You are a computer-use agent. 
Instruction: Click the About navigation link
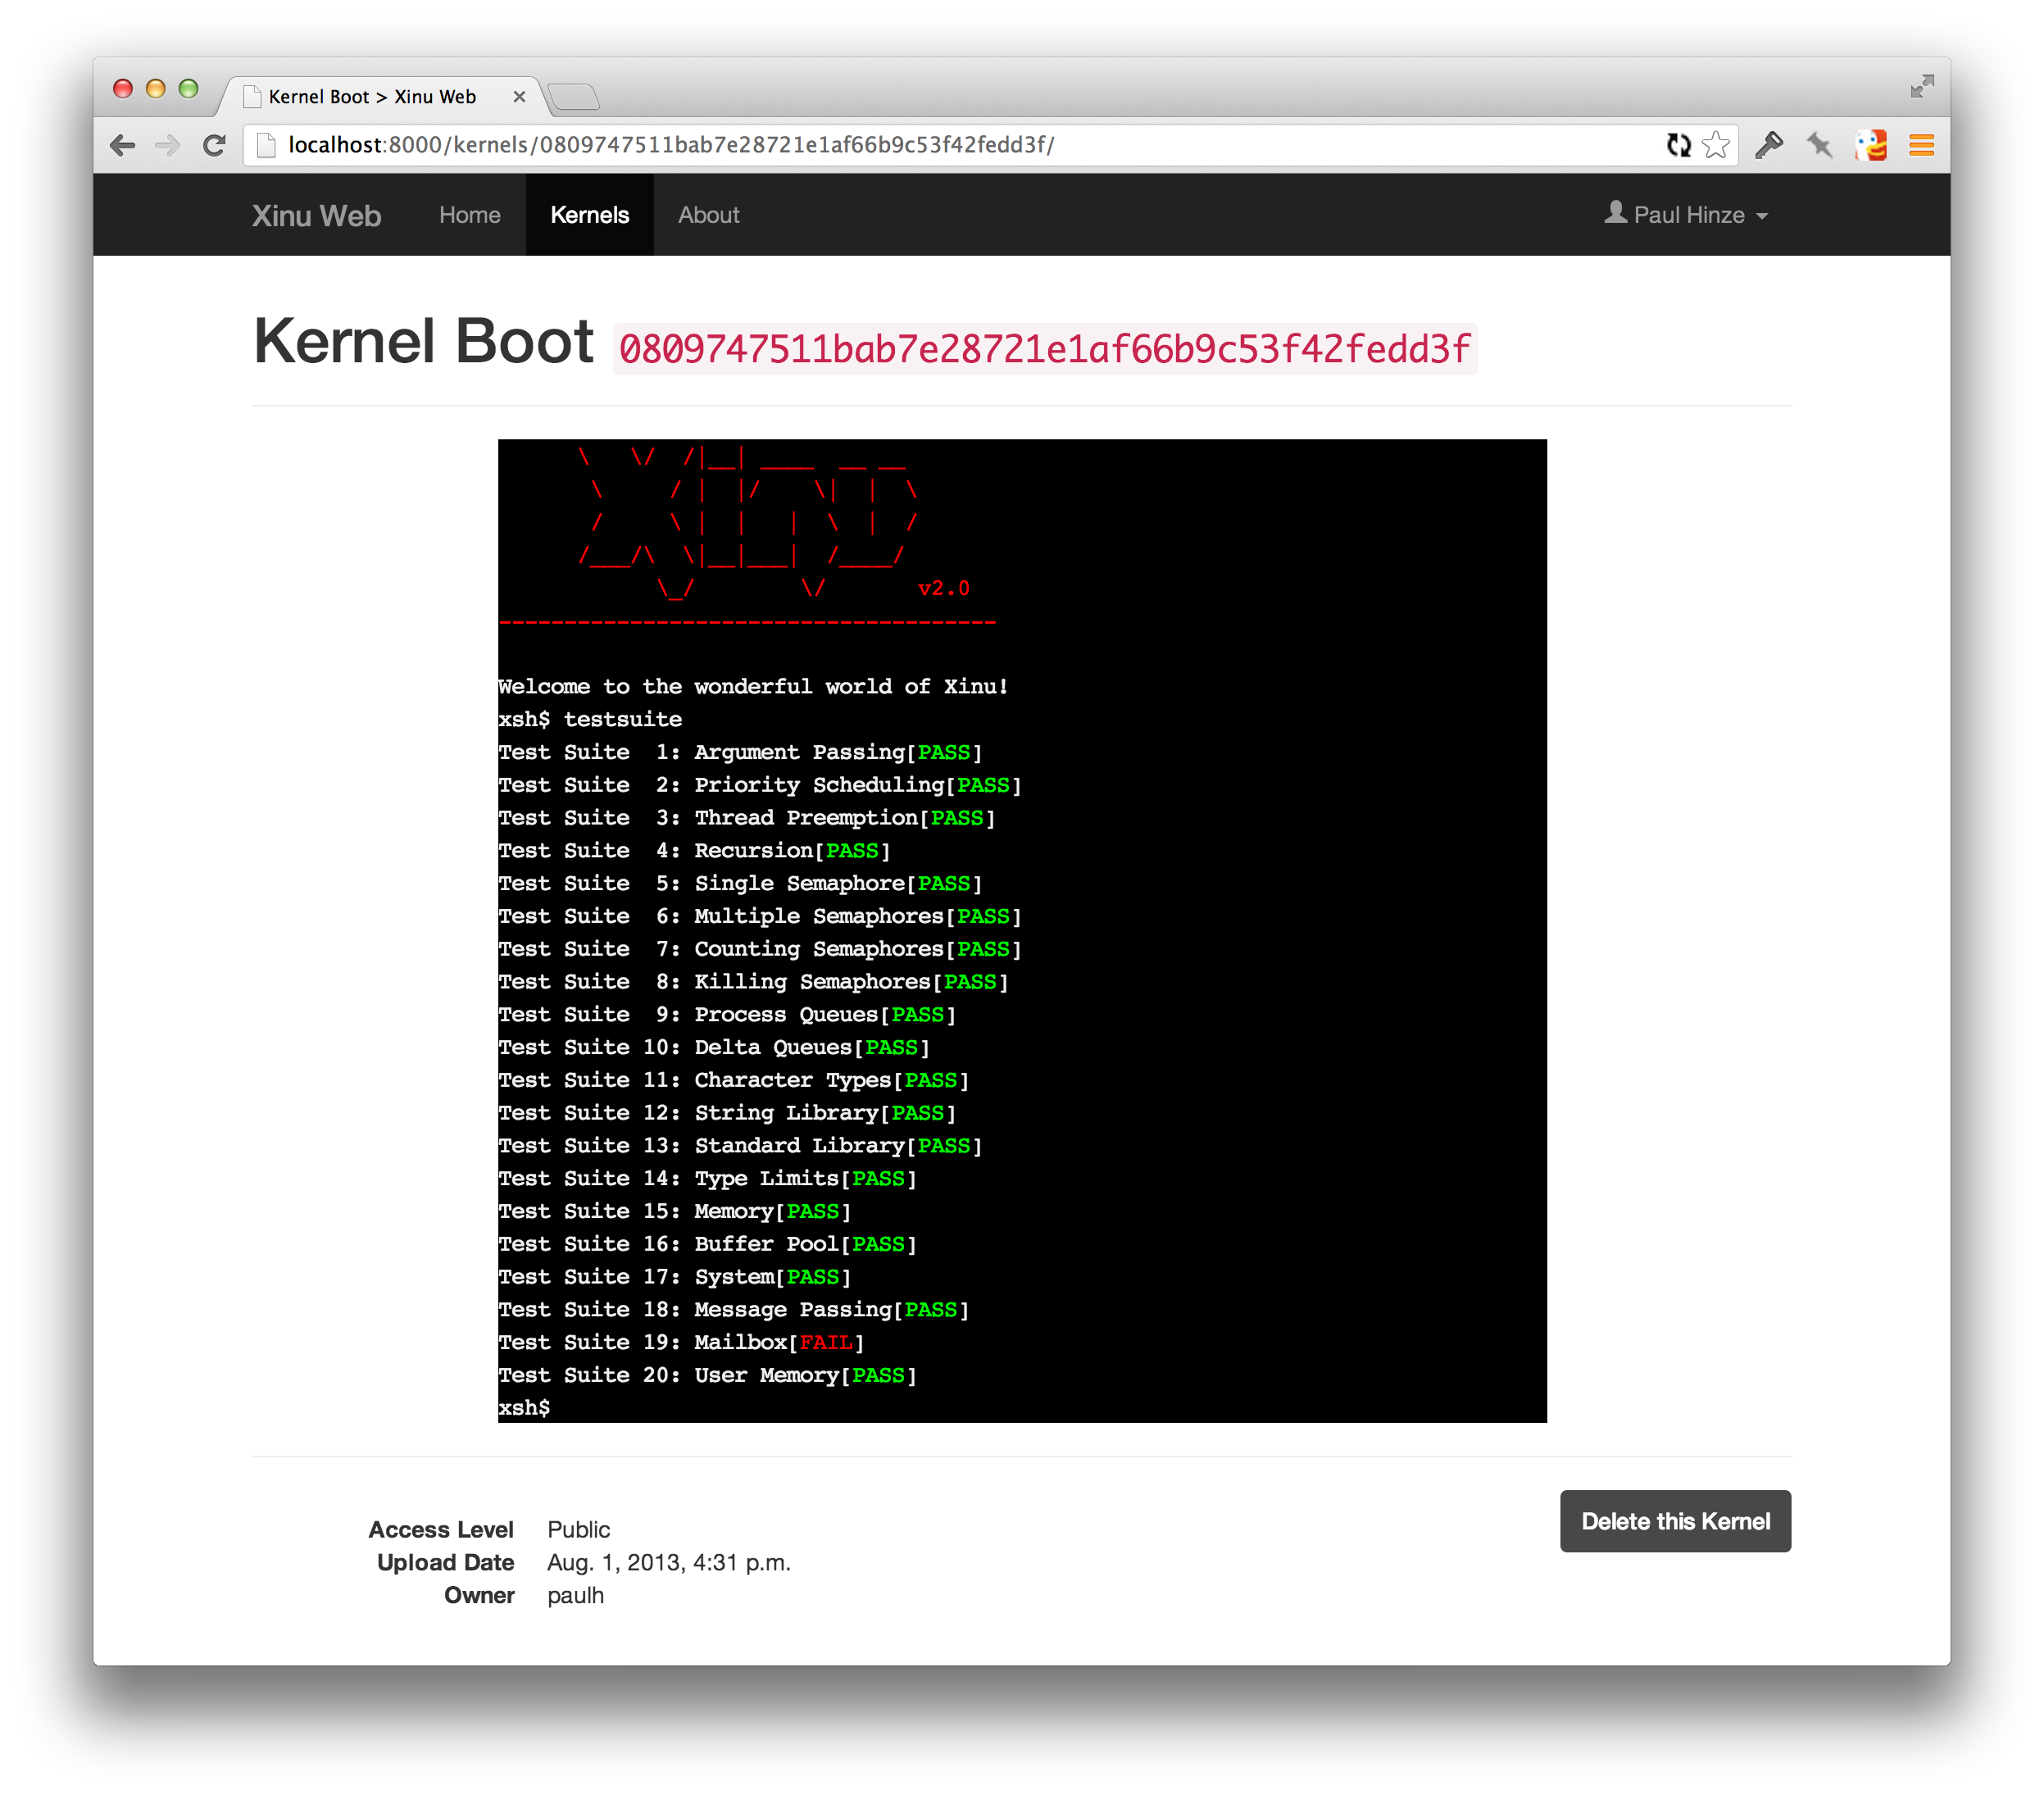709,216
